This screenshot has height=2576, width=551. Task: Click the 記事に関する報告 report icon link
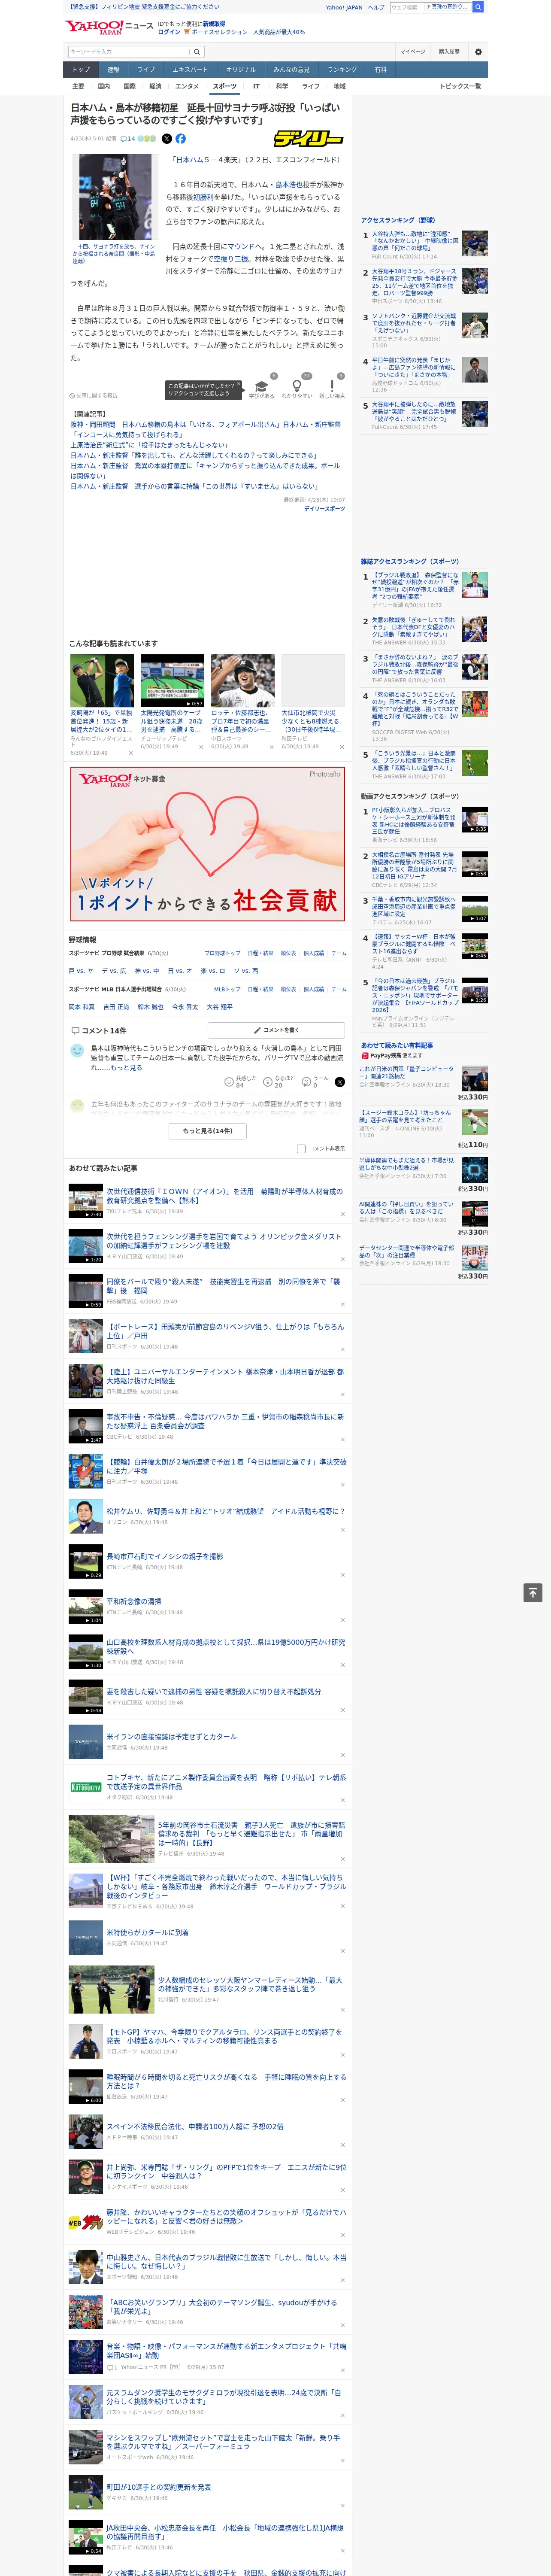(x=93, y=395)
